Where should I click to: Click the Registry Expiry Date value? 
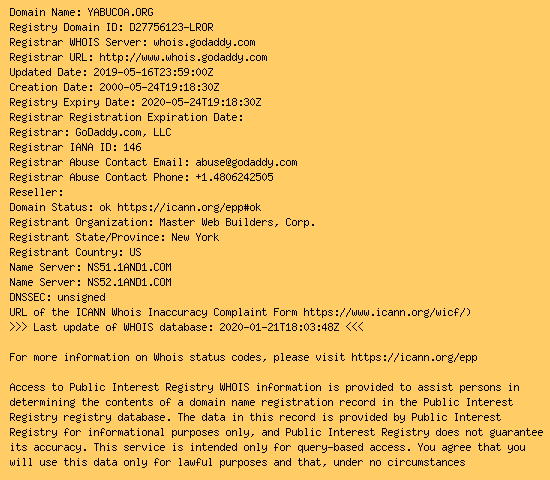201,102
